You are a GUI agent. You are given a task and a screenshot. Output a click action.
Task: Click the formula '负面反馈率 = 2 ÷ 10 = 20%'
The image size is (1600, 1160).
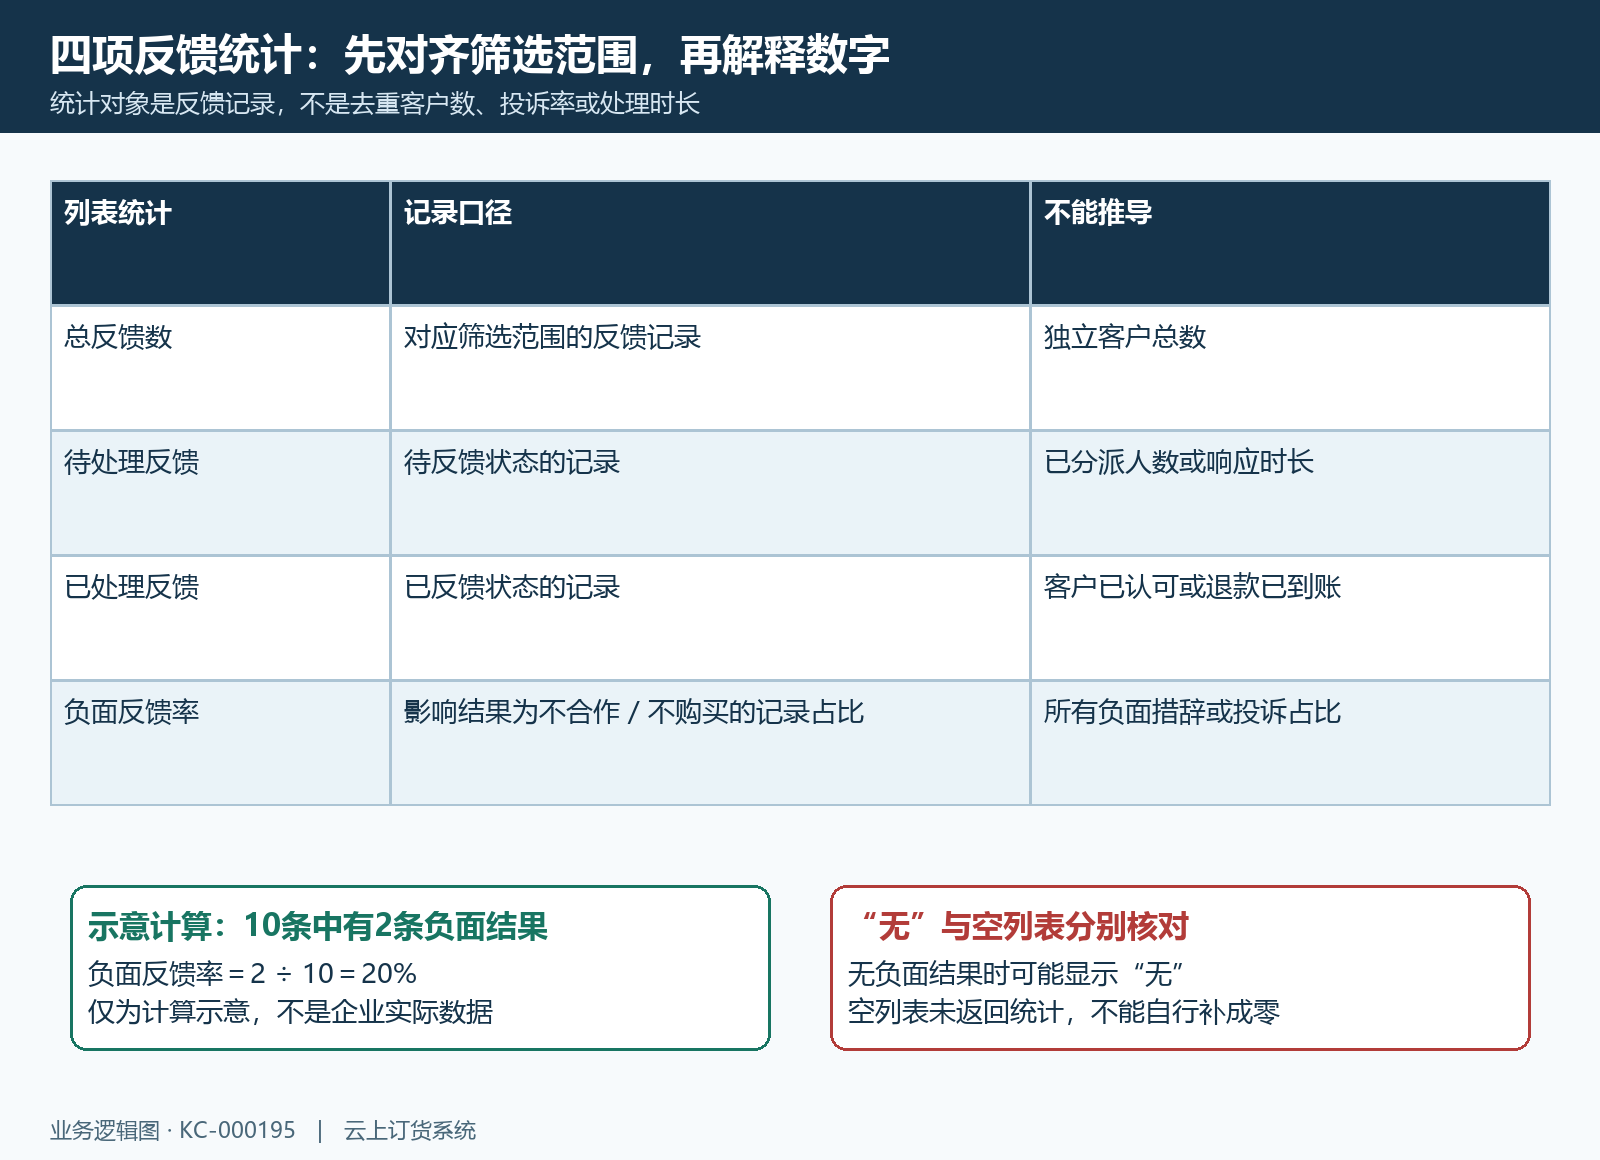pyautogui.click(x=252, y=973)
